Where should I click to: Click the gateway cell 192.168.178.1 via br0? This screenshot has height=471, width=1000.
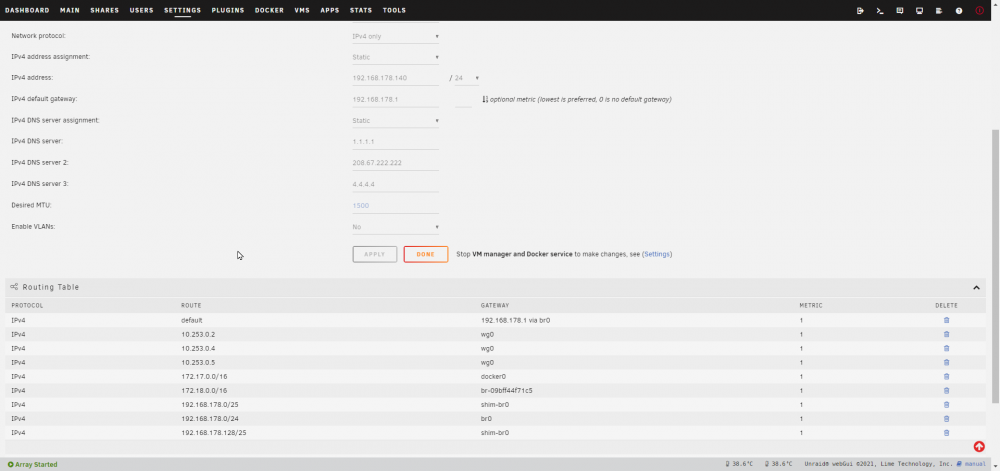click(x=515, y=320)
